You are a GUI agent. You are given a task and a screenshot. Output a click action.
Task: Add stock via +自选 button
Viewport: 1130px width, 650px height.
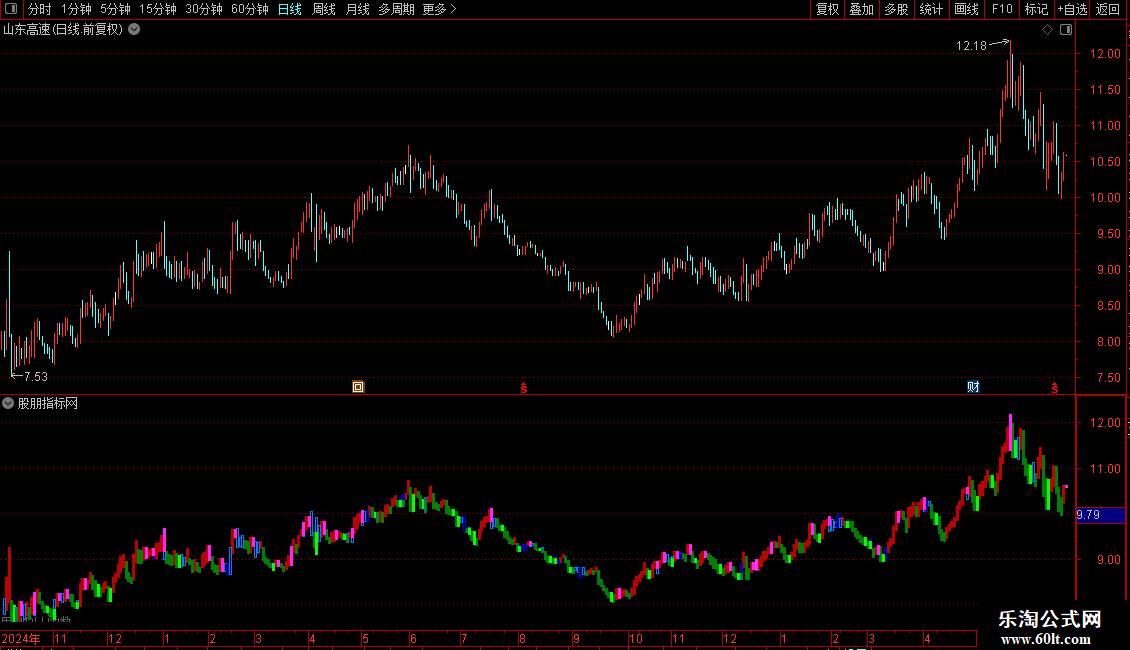(1072, 9)
